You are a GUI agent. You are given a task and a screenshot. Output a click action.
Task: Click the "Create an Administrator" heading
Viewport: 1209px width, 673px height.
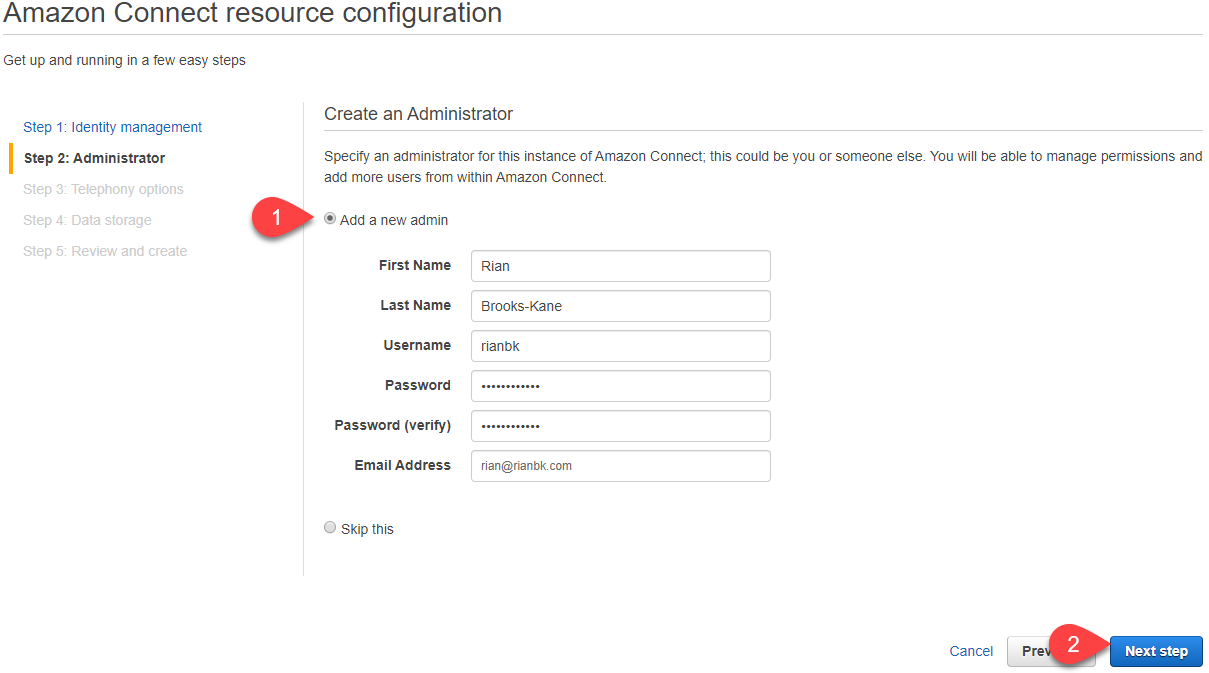[x=418, y=114]
